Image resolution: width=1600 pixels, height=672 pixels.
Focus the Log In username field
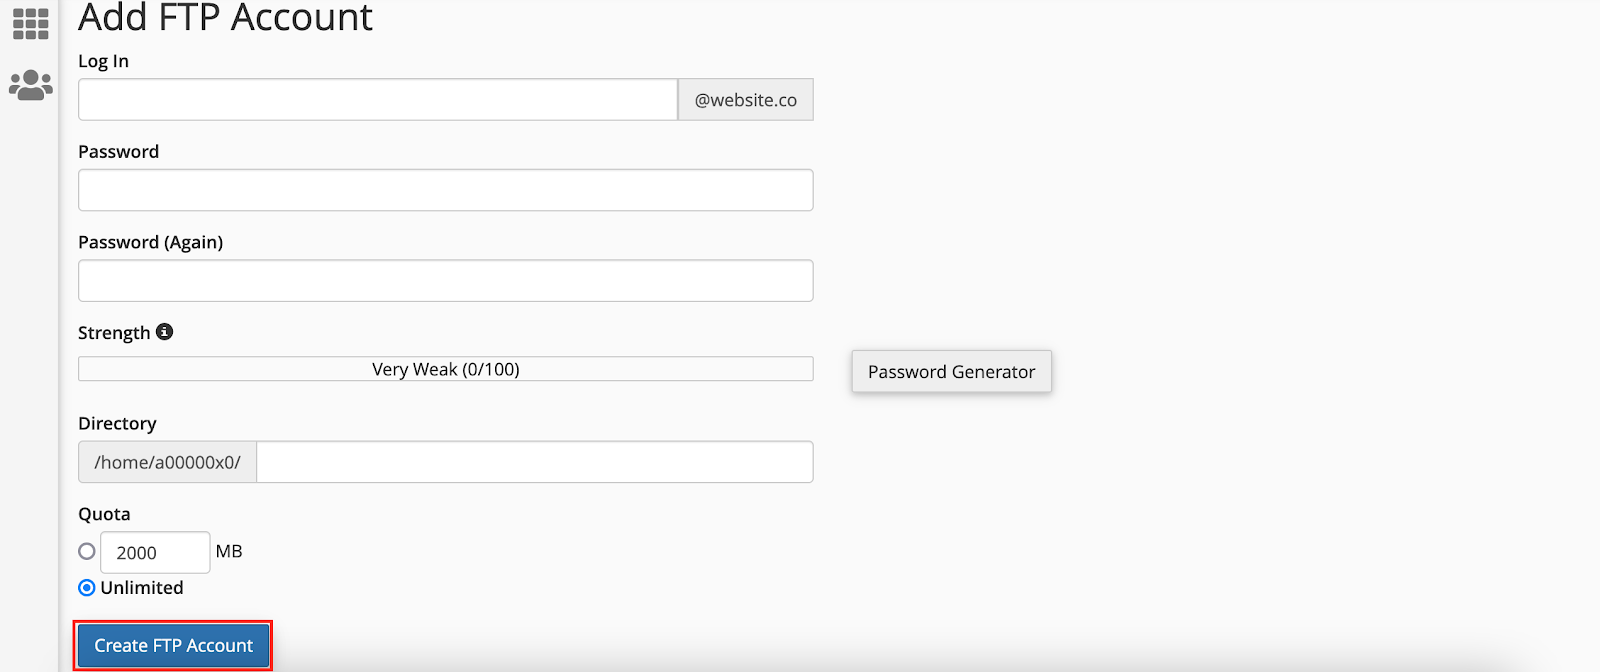(378, 100)
